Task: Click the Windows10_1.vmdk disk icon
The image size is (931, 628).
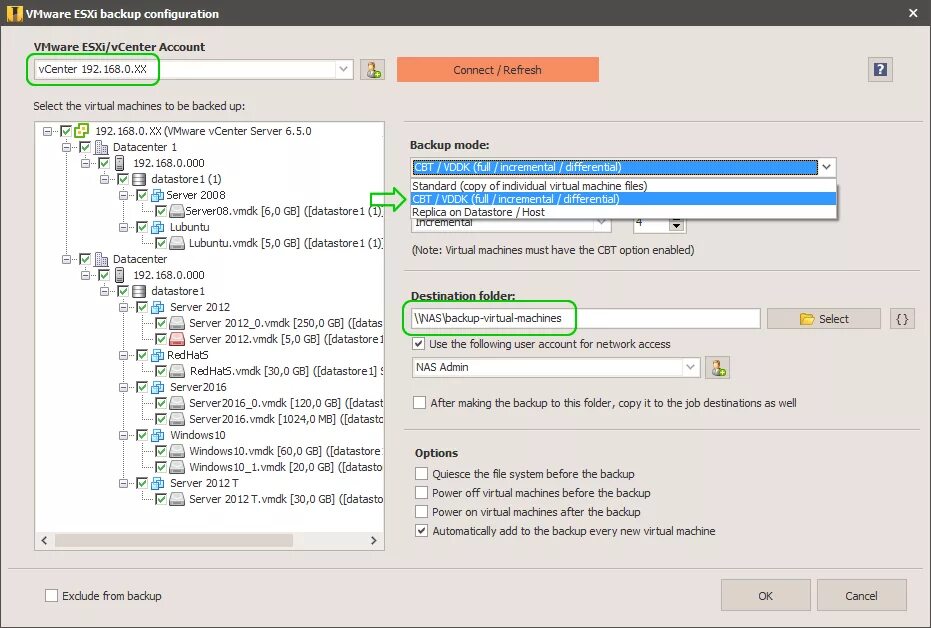Action: coord(176,467)
